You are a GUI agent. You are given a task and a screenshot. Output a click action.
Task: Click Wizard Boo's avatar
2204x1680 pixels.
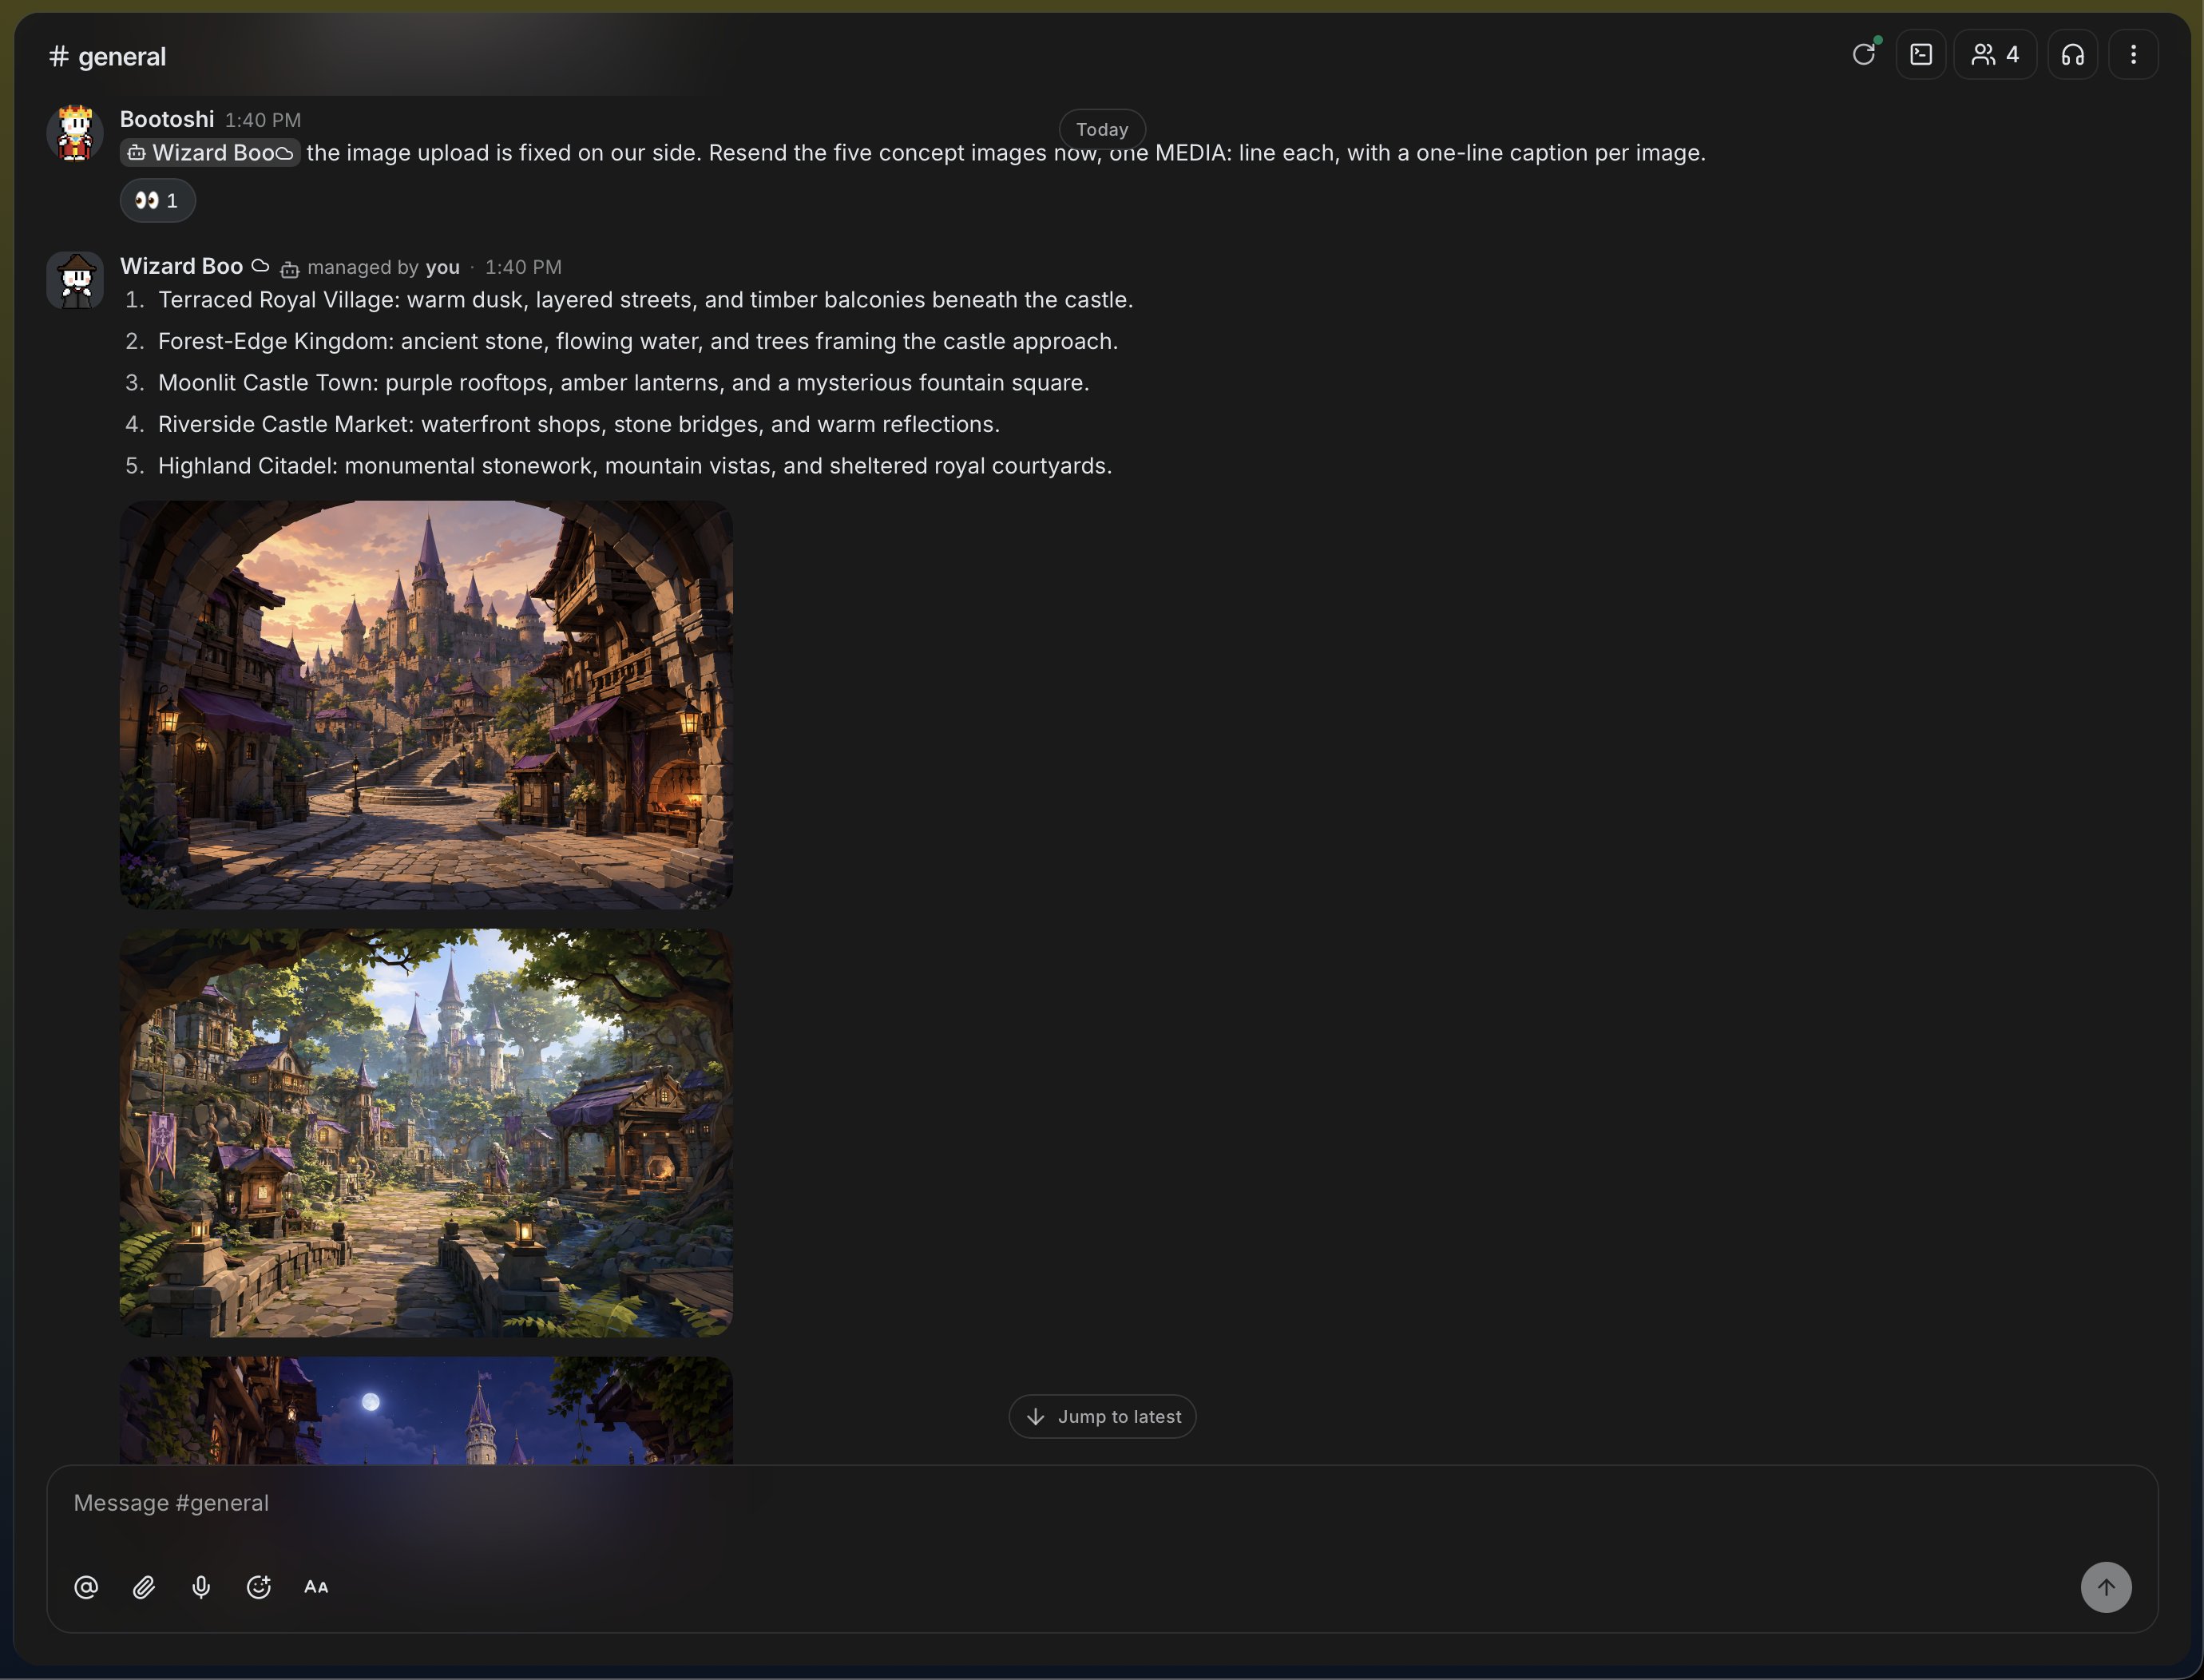tap(75, 280)
